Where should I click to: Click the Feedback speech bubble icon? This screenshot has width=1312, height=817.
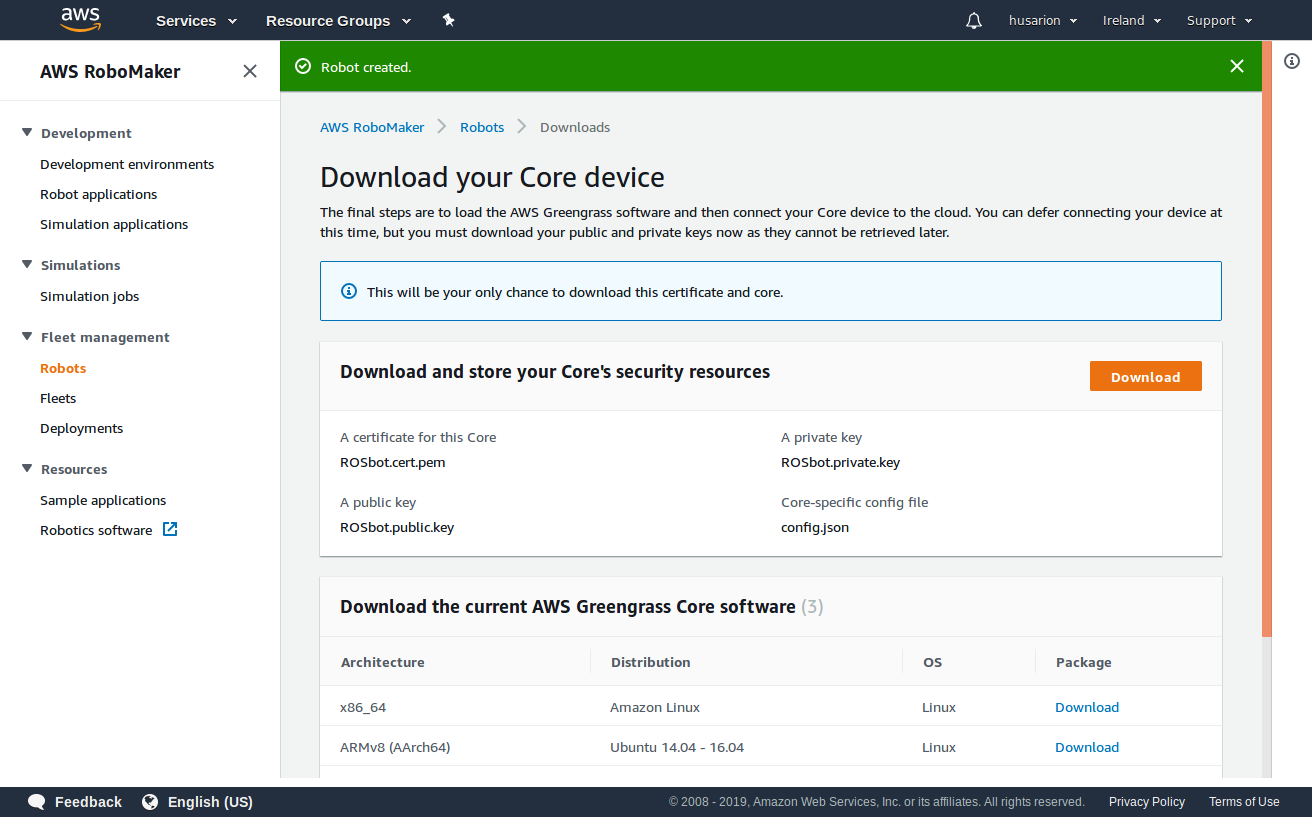click(37, 802)
